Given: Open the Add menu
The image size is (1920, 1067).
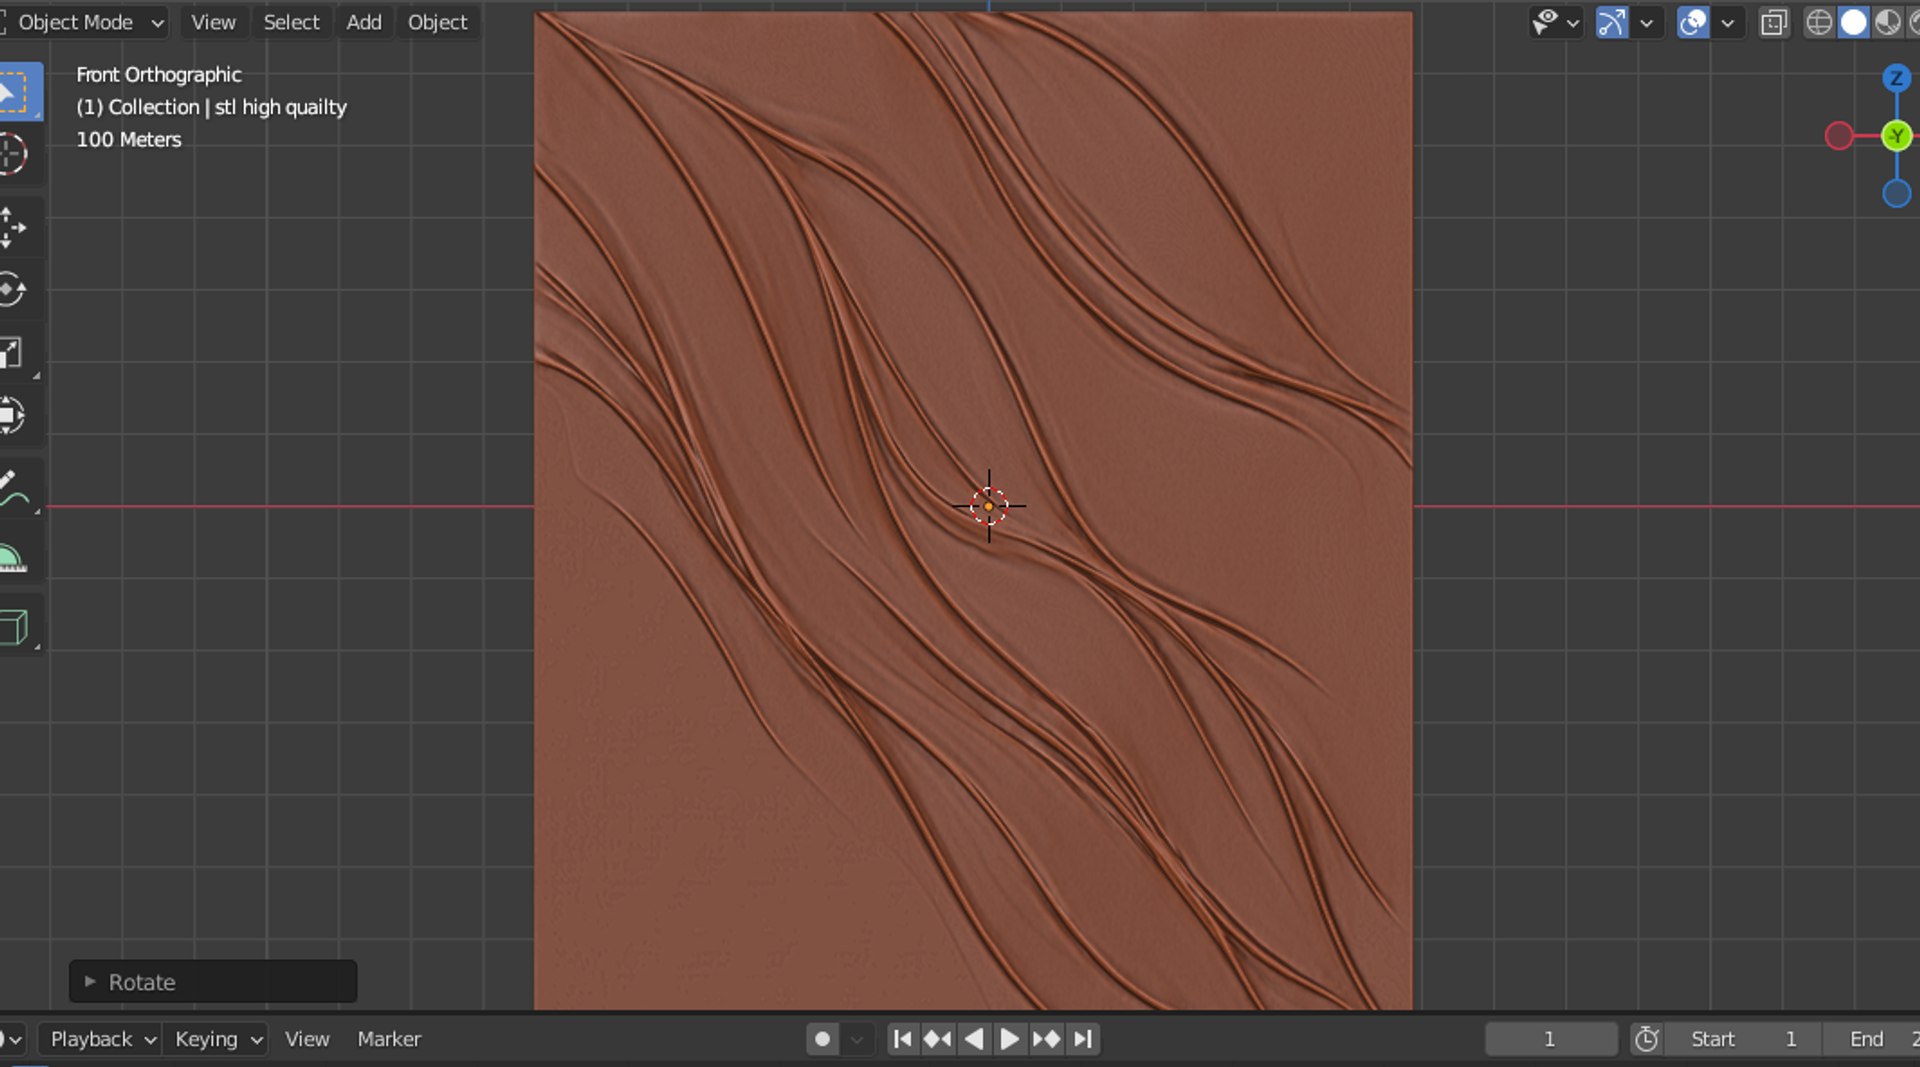Looking at the screenshot, I should (364, 22).
